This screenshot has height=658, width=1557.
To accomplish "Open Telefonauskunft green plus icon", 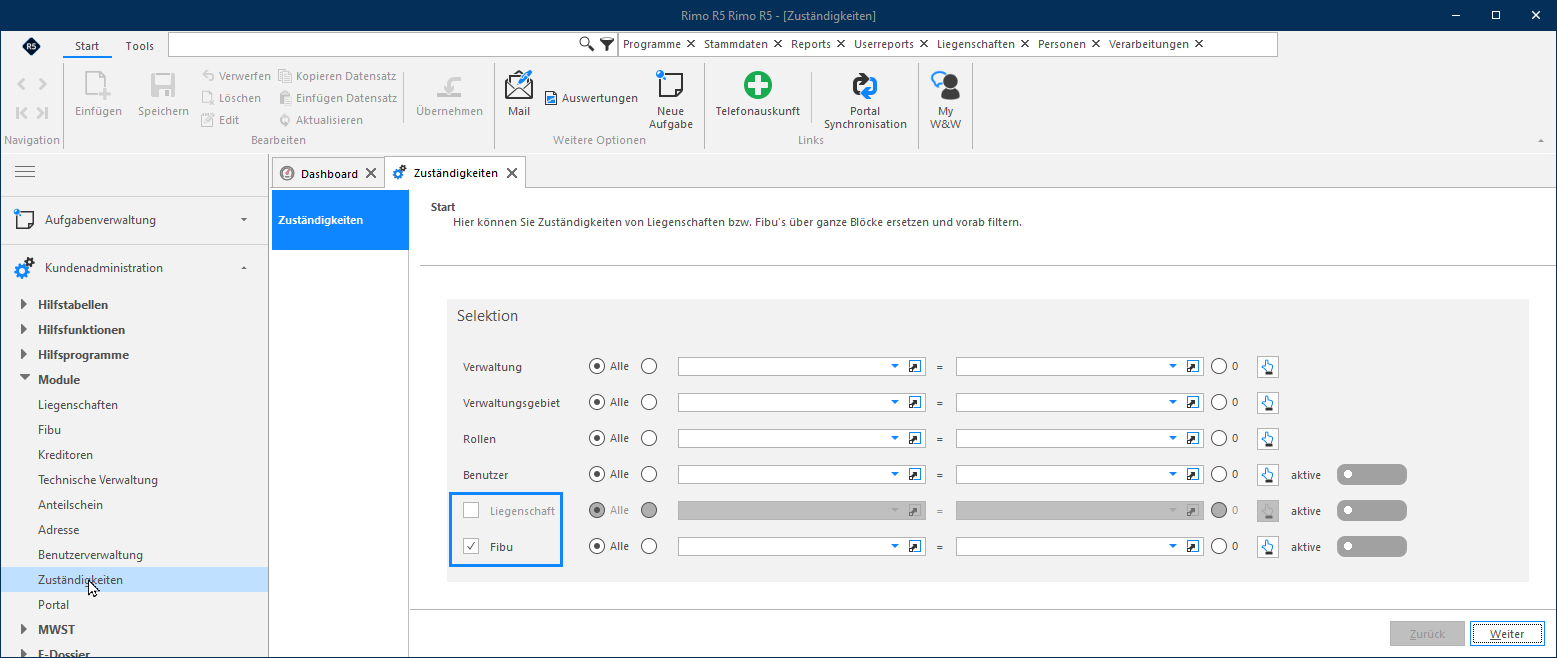I will point(758,85).
